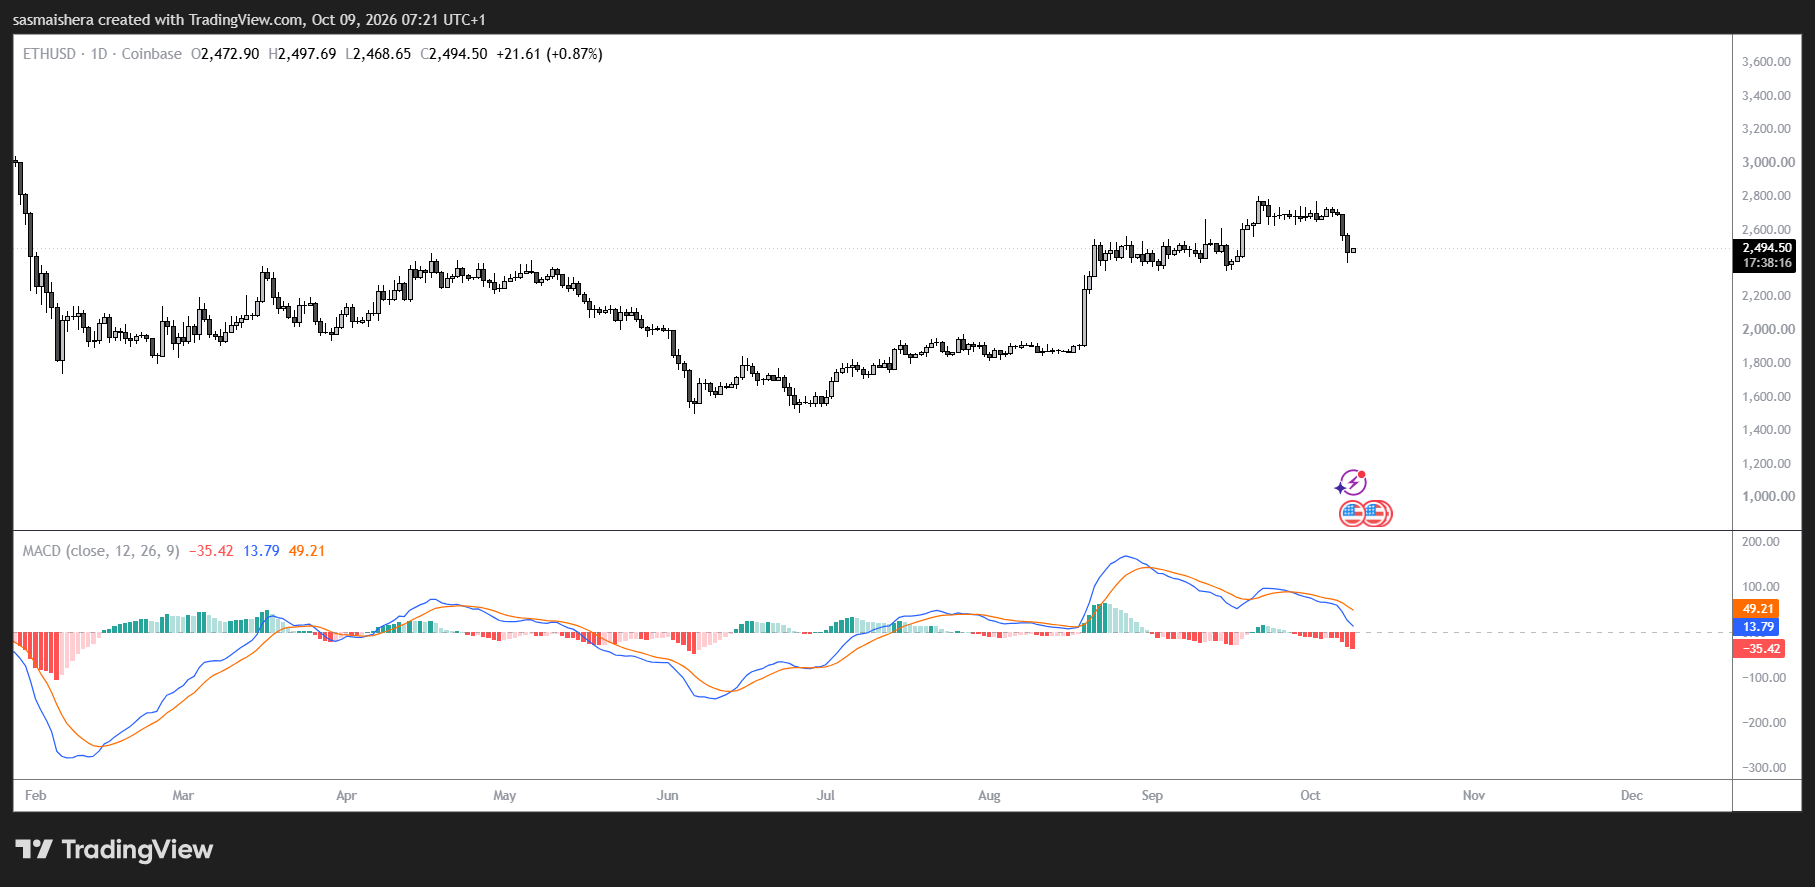This screenshot has height=887, width=1815.
Task: Click the orange 49.21 scale tag
Action: tap(1756, 608)
